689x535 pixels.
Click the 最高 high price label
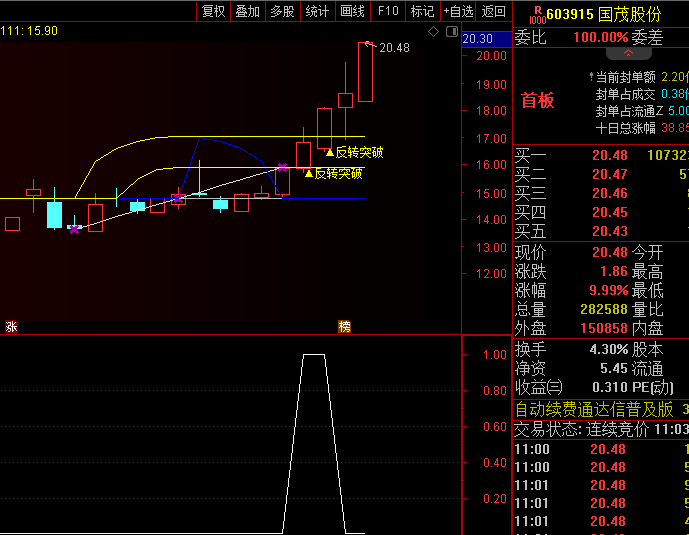pyautogui.click(x=647, y=272)
